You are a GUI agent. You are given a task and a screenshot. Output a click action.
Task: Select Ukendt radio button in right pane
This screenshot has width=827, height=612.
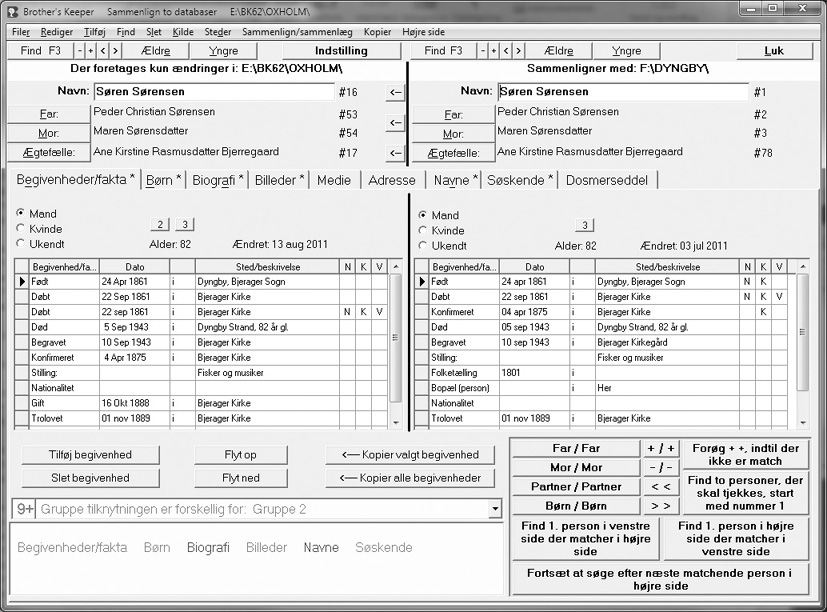point(422,245)
